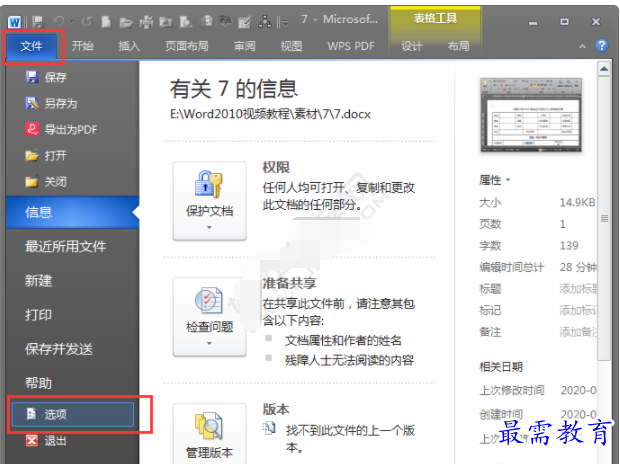Click the 选项 button
This screenshot has height=464, width=620.
73,414
